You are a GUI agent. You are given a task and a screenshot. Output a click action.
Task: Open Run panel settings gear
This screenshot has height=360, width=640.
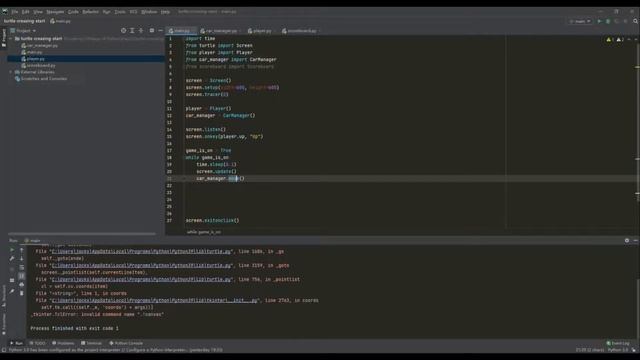(627, 241)
